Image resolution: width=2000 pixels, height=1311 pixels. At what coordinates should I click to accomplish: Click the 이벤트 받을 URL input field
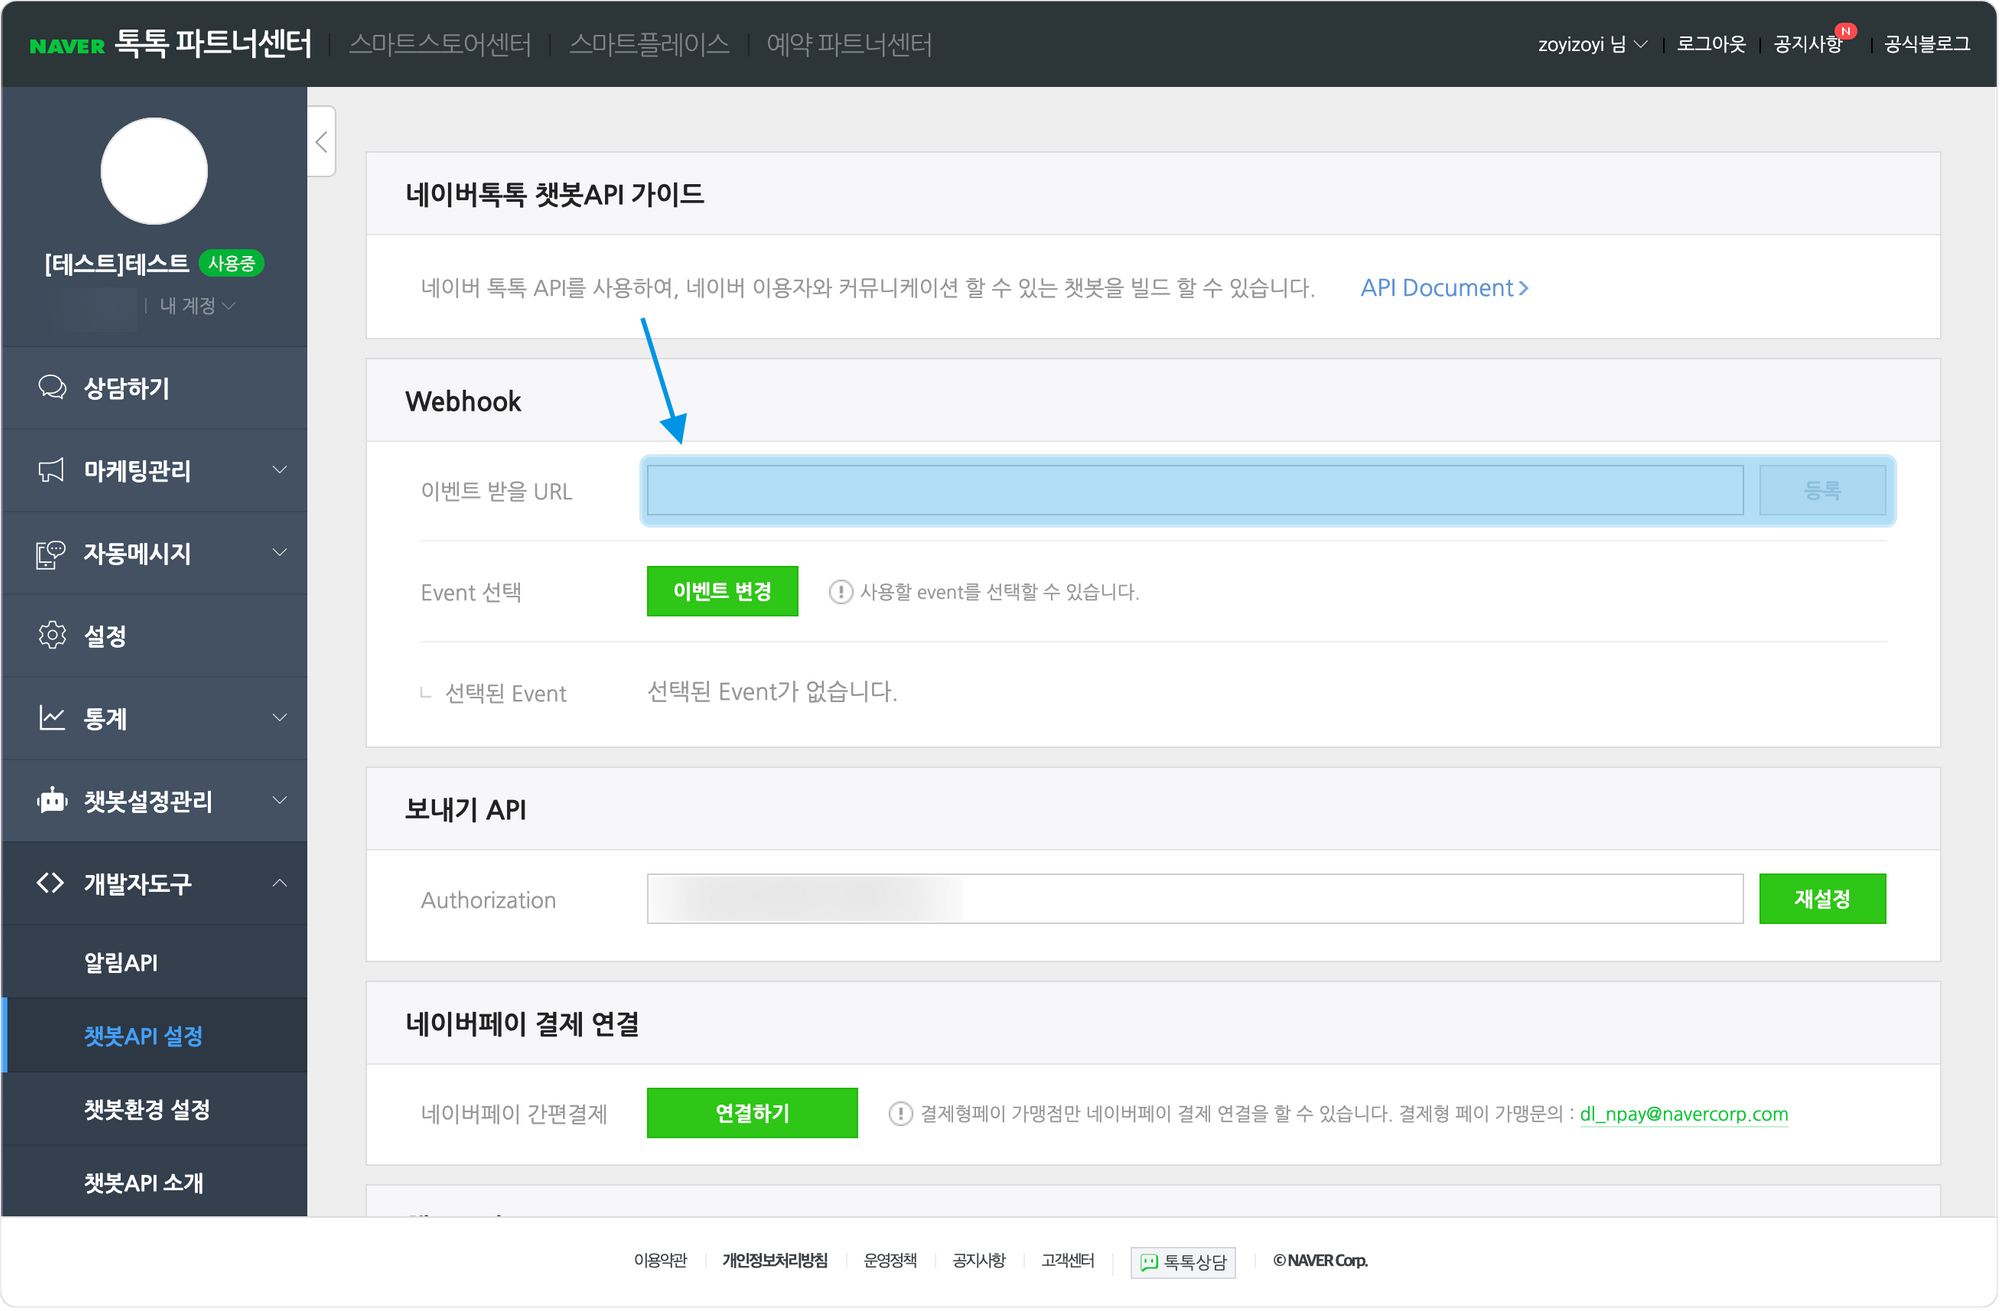coord(1194,491)
